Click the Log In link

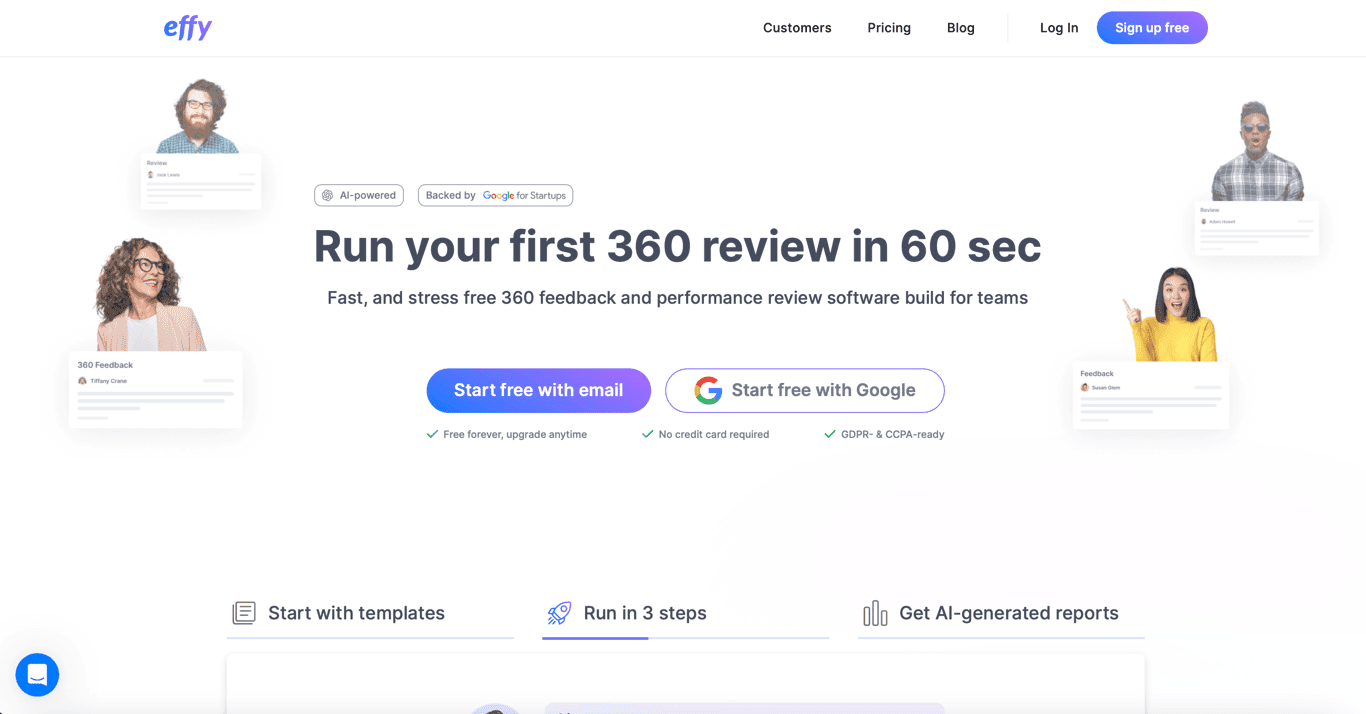[x=1059, y=27]
